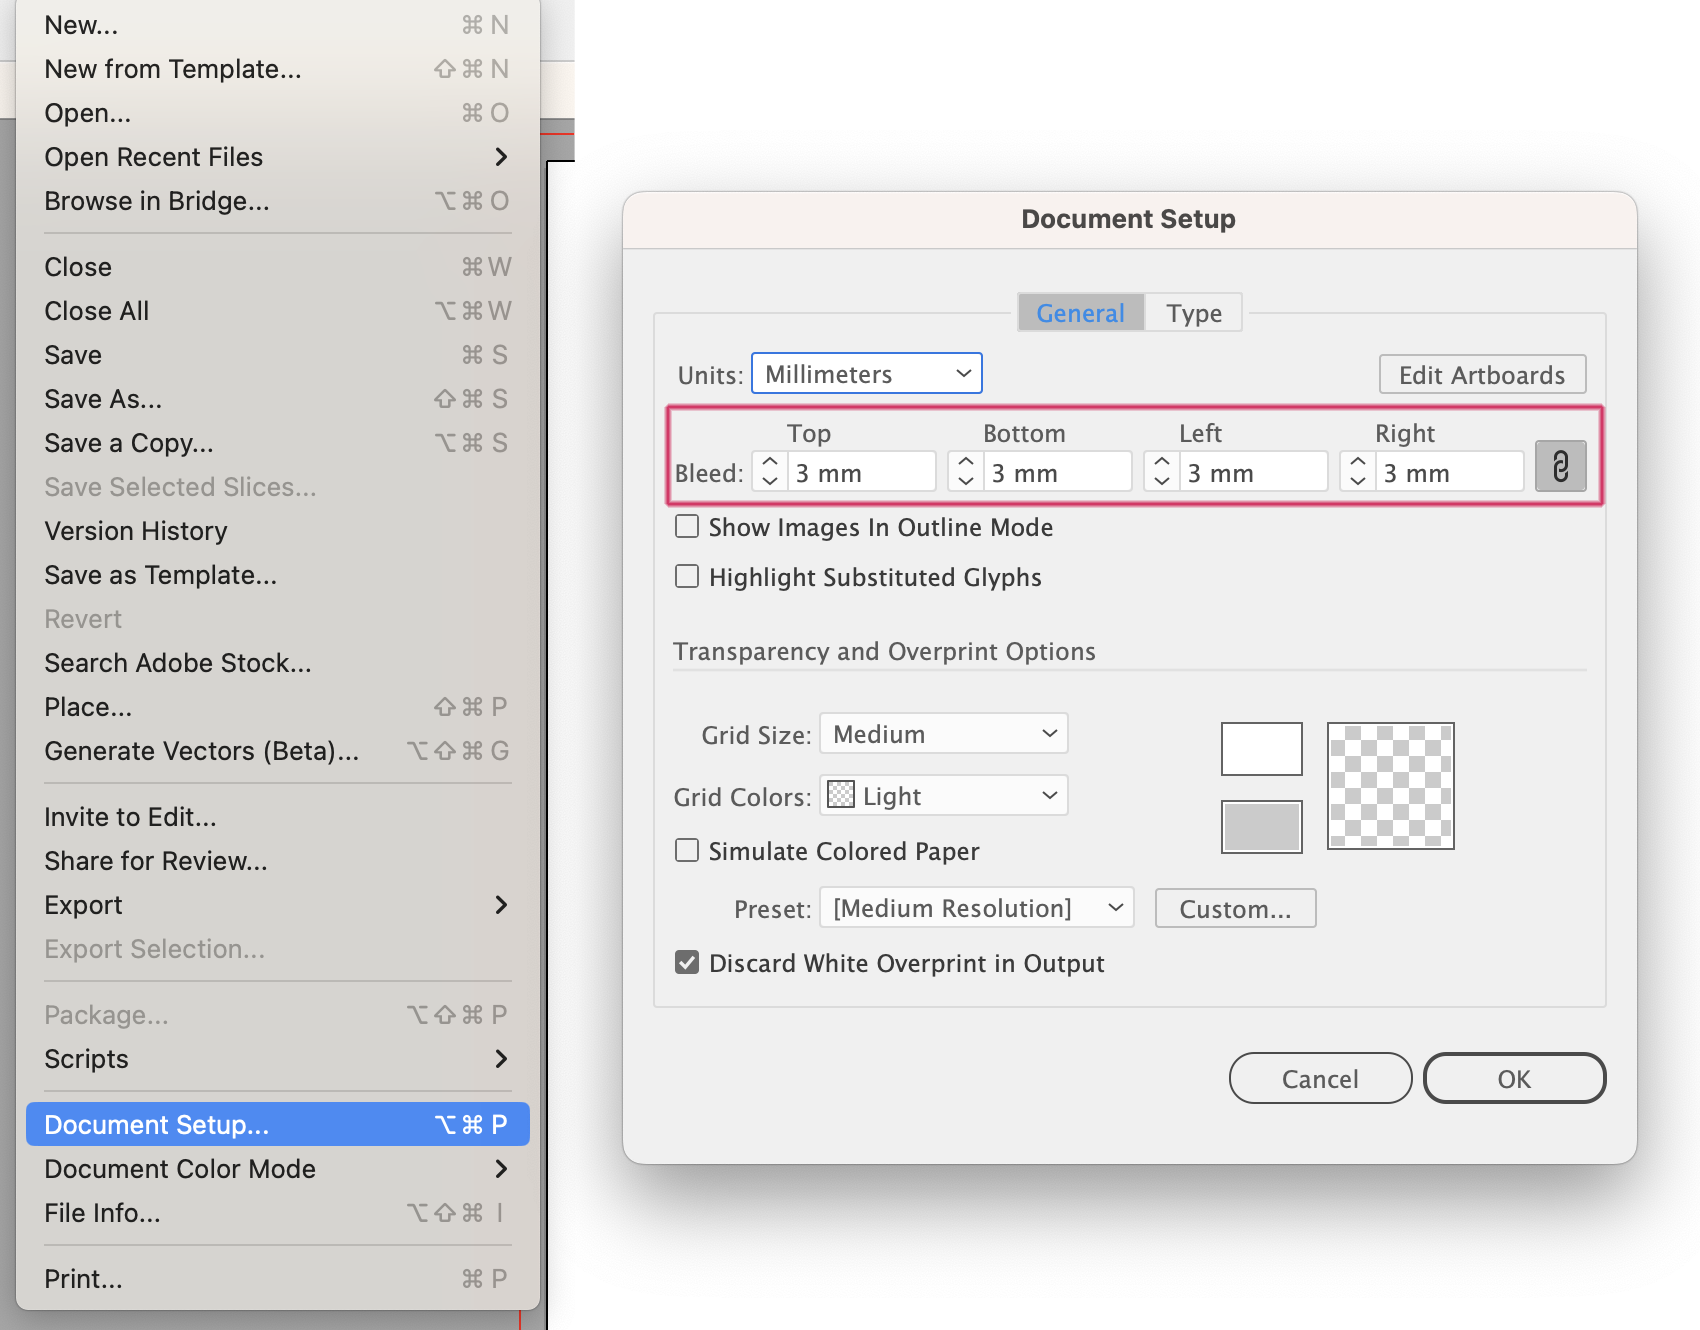
Task: Click the white color swatch preview
Action: pos(1261,748)
